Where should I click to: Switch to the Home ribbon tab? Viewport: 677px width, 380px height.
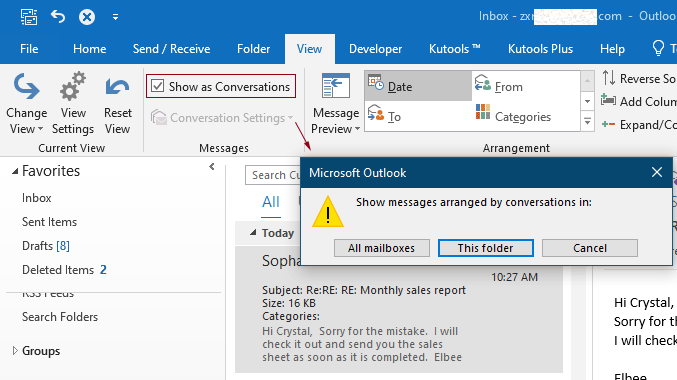coord(89,49)
